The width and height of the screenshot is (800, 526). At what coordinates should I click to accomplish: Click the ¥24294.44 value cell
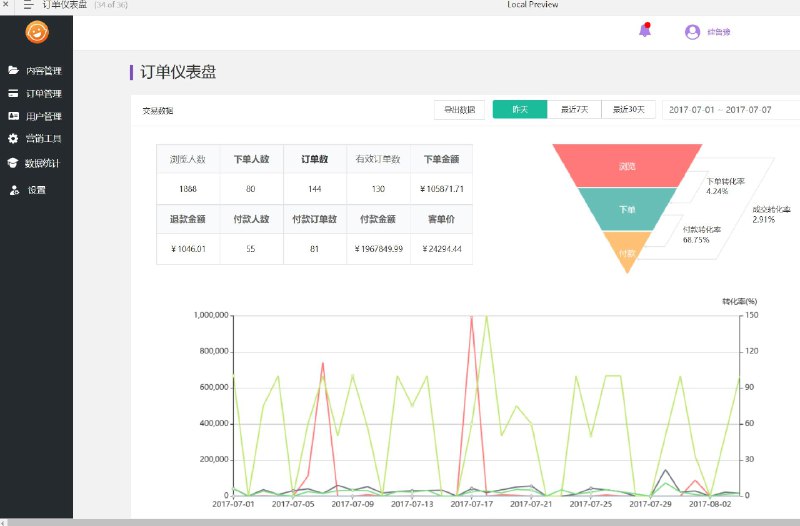442,249
